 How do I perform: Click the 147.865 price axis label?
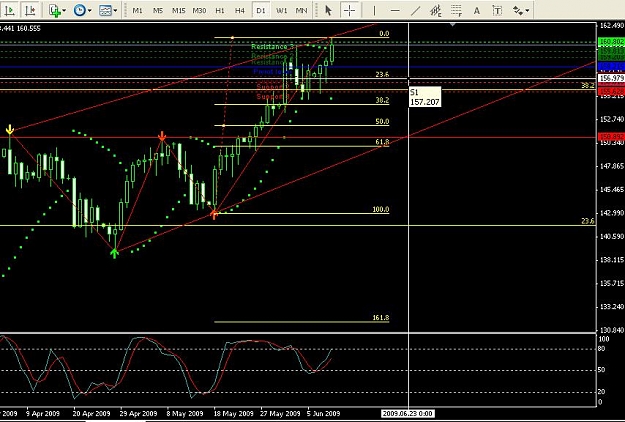[x=612, y=166]
